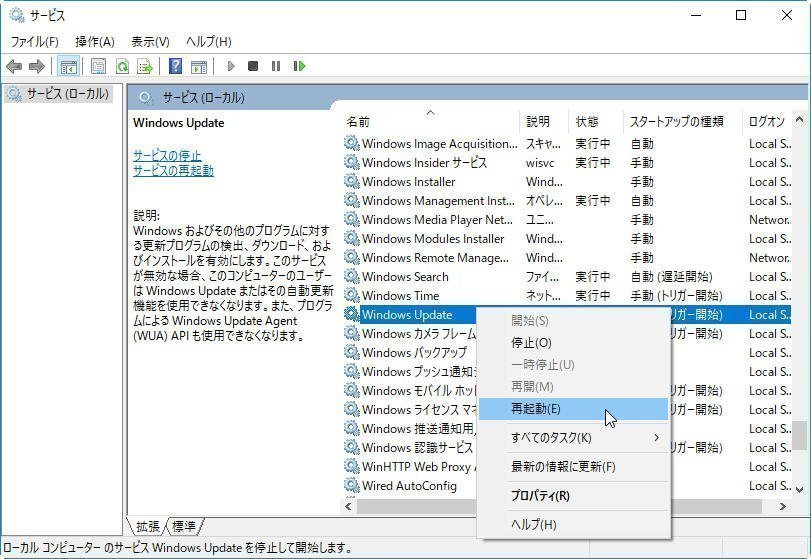Viewport: 811px width, 559px height.
Task: Click the Stop service square icon
Action: (253, 66)
